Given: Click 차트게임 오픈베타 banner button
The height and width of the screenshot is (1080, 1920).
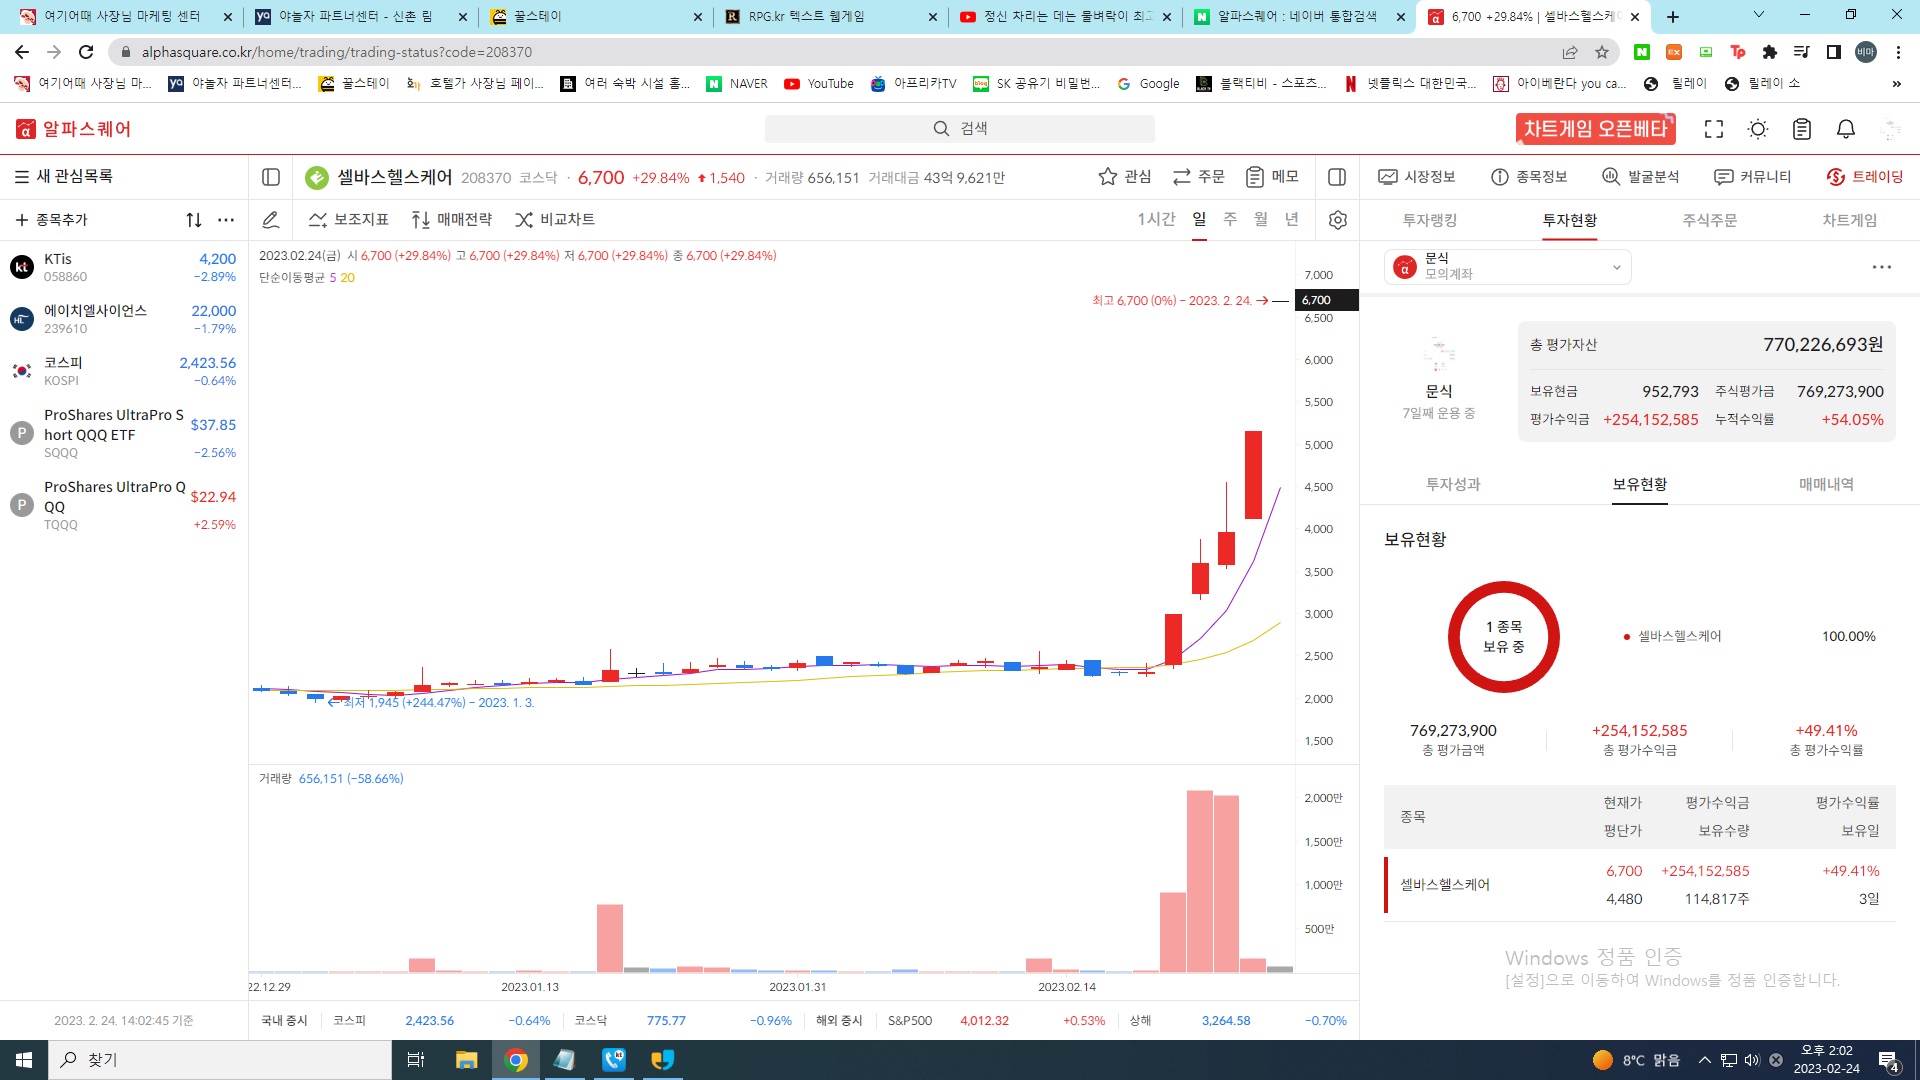Looking at the screenshot, I should (1596, 129).
